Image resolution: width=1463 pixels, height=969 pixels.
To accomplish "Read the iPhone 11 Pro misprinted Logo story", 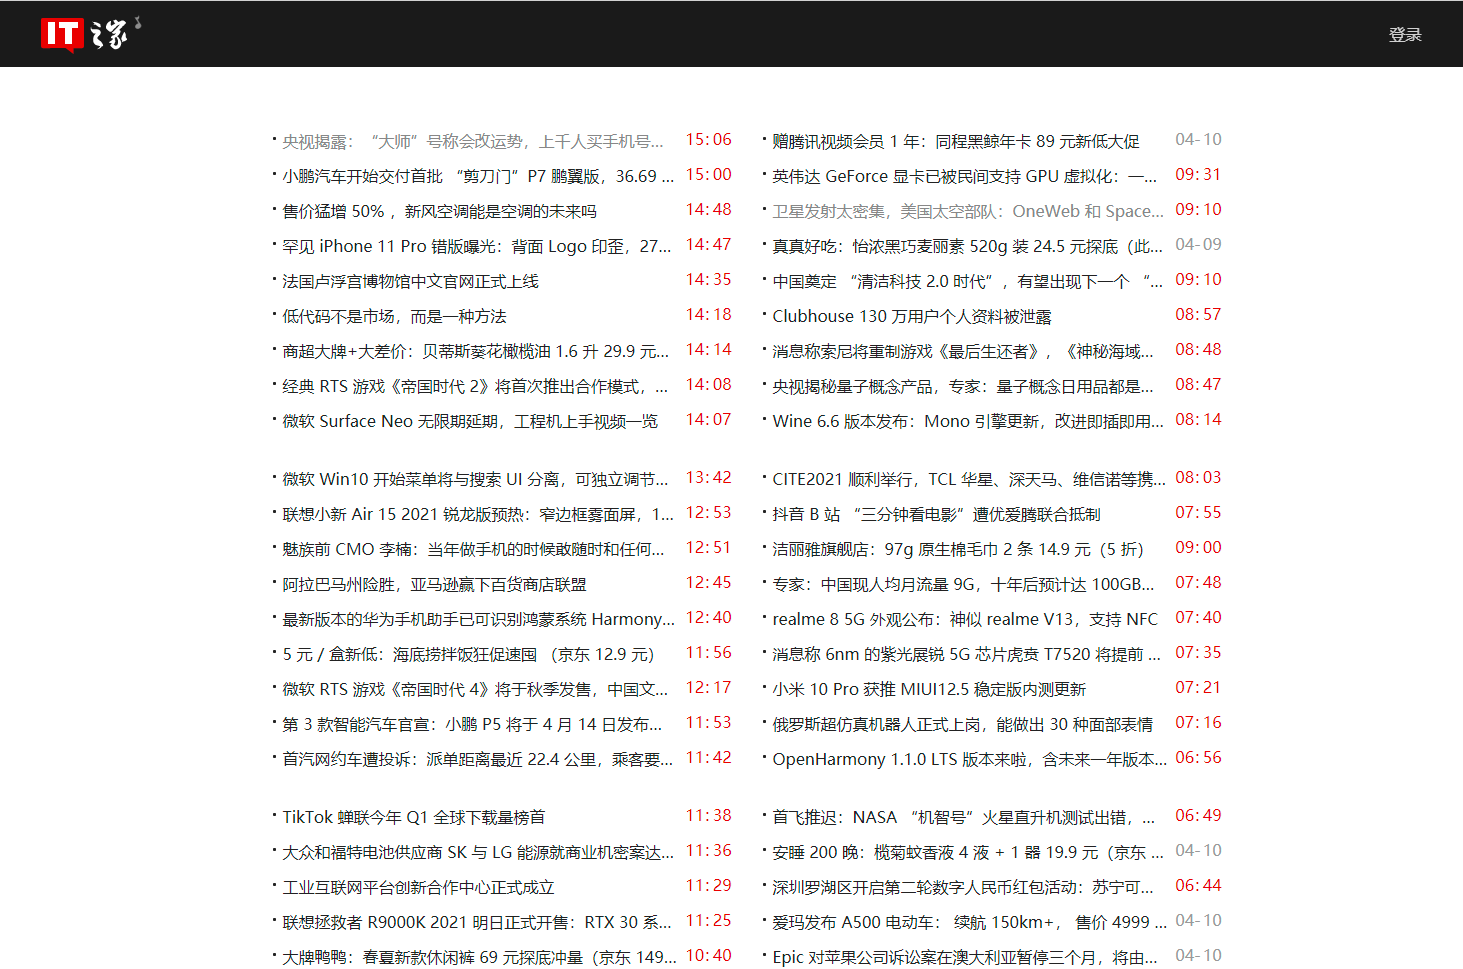I will [x=470, y=245].
